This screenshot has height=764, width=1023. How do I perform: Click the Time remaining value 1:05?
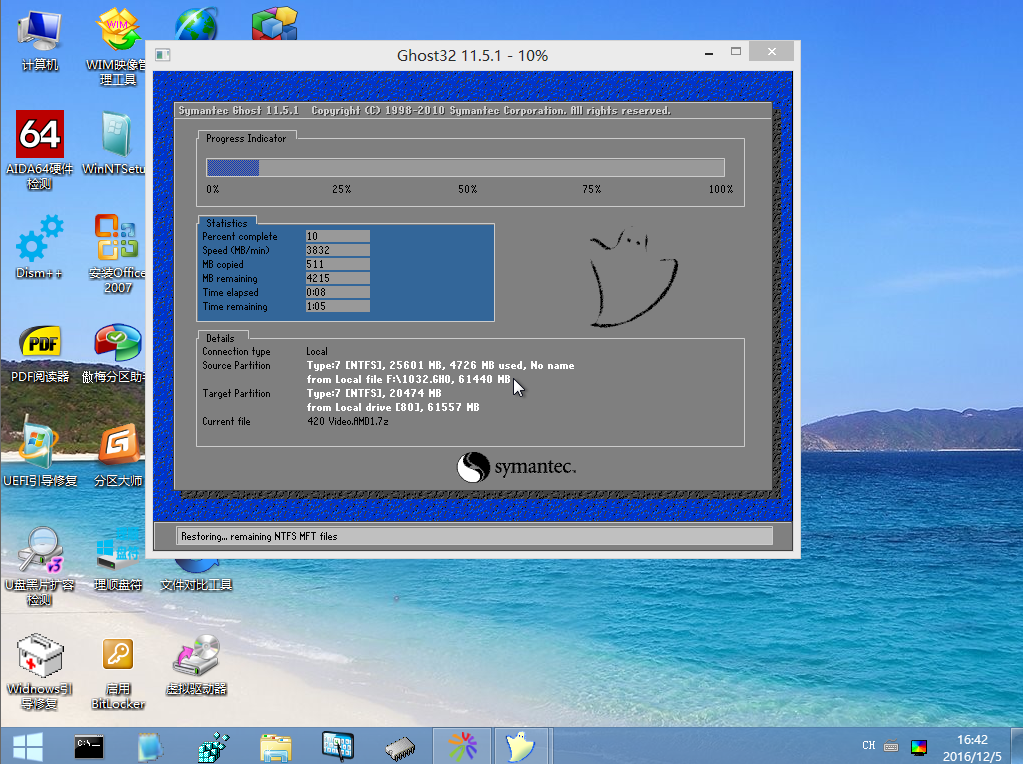pos(338,306)
